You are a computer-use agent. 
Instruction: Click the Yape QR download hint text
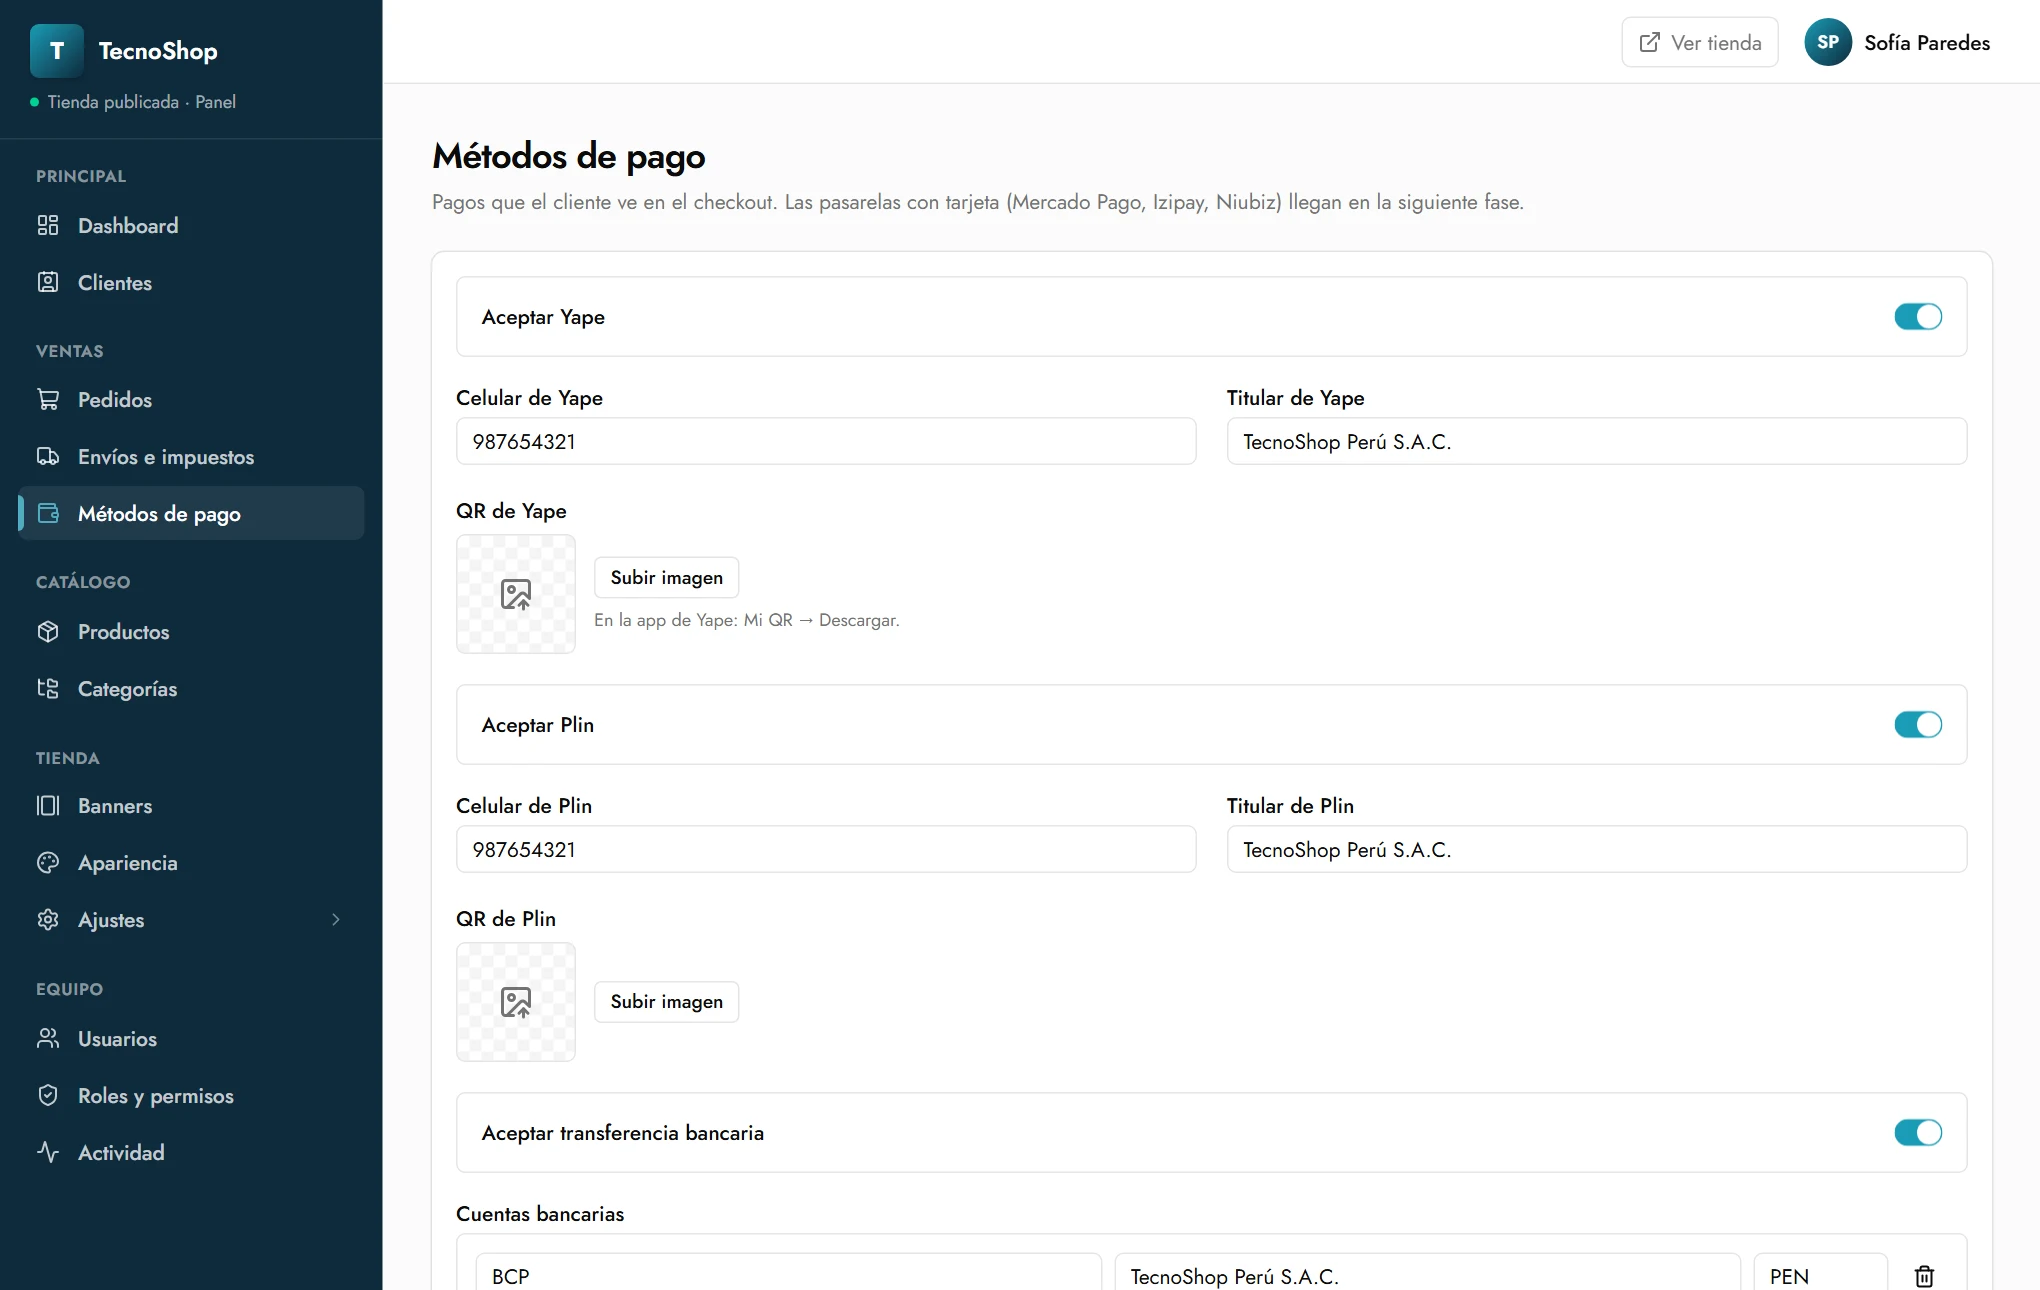pyautogui.click(x=747, y=620)
